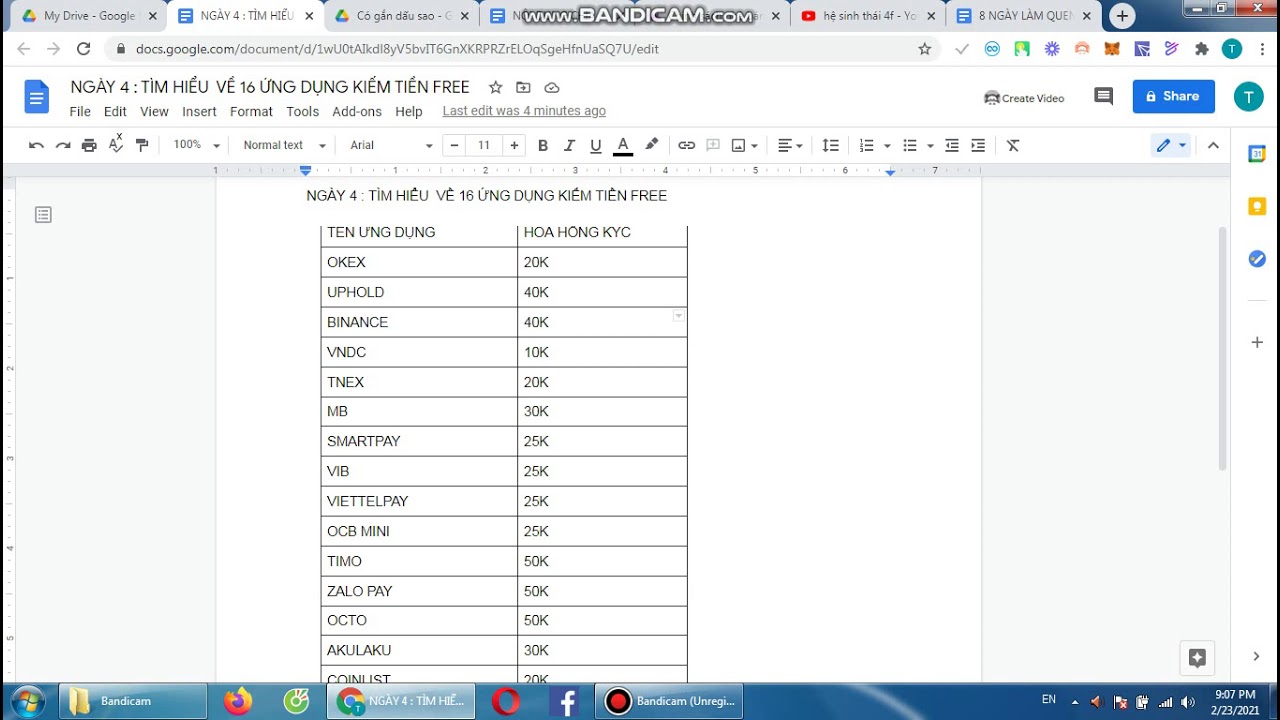
Task: Open the zoom 100% dropdown
Action: (196, 145)
